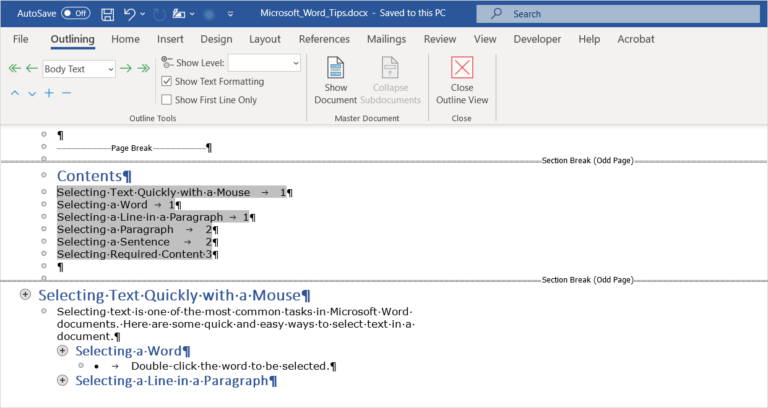Expand the Selecting Text Quickly with a Mouse heading
The height and width of the screenshot is (408, 768).
pos(25,296)
